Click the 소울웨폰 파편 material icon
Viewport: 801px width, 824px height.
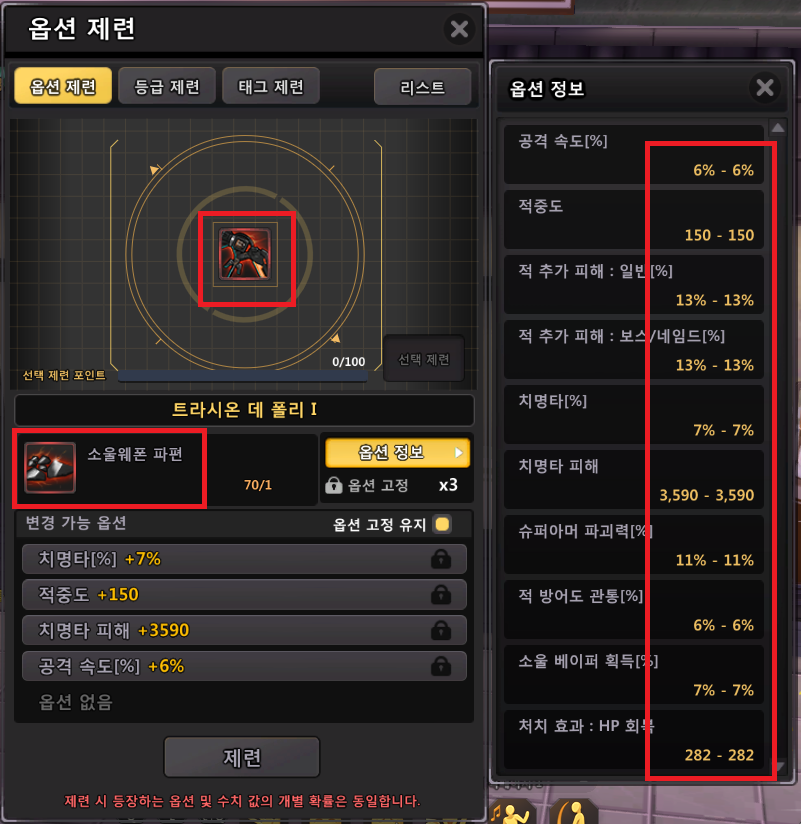(x=50, y=467)
